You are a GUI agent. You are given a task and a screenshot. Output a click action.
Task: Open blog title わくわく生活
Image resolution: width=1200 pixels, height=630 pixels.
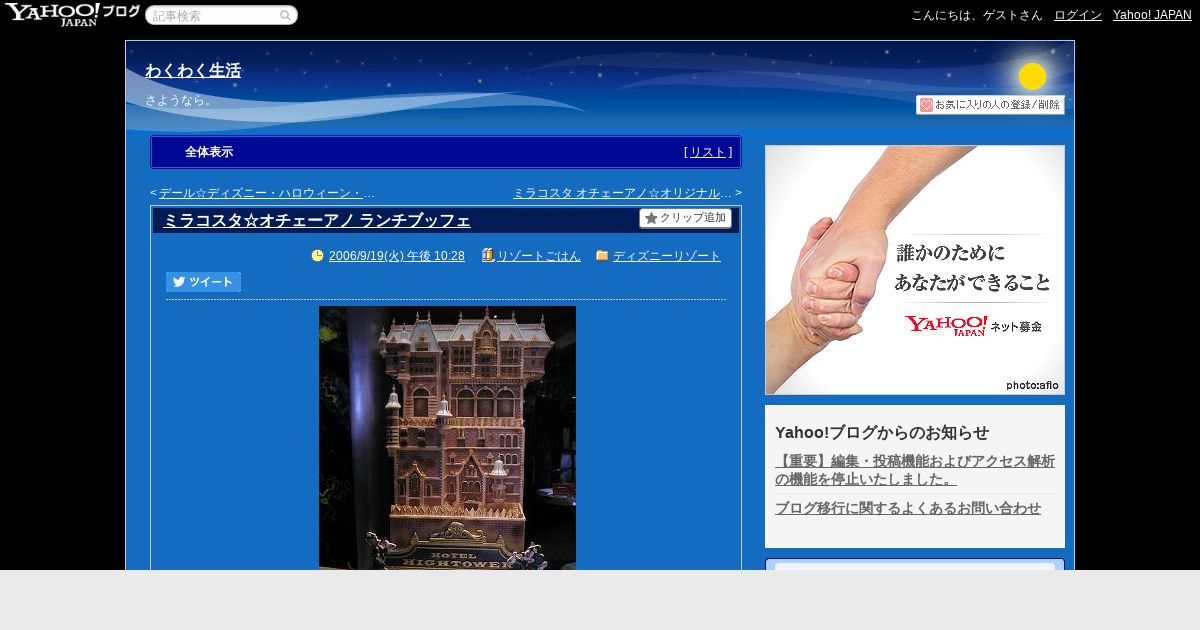point(193,70)
